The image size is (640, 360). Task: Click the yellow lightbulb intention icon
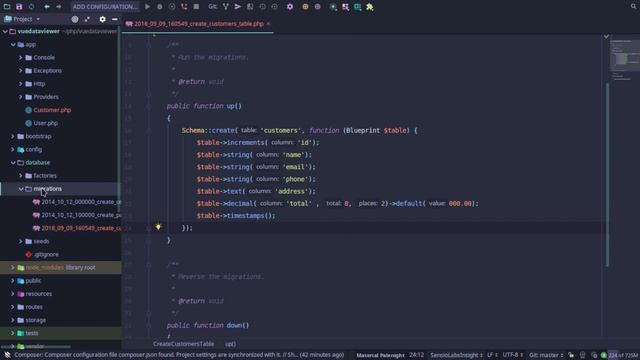point(158,227)
